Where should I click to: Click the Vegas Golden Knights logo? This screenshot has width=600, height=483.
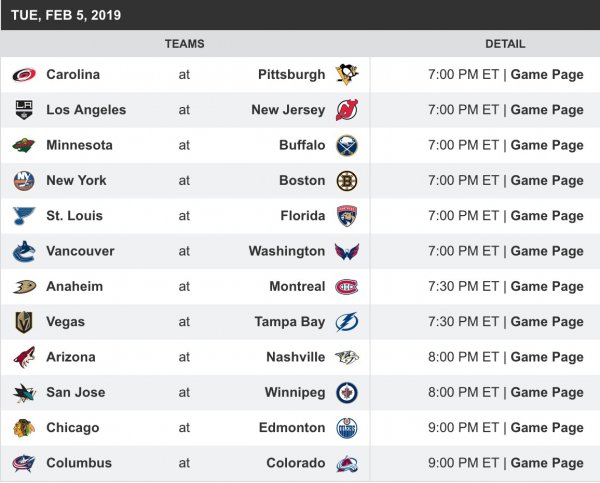[x=24, y=322]
